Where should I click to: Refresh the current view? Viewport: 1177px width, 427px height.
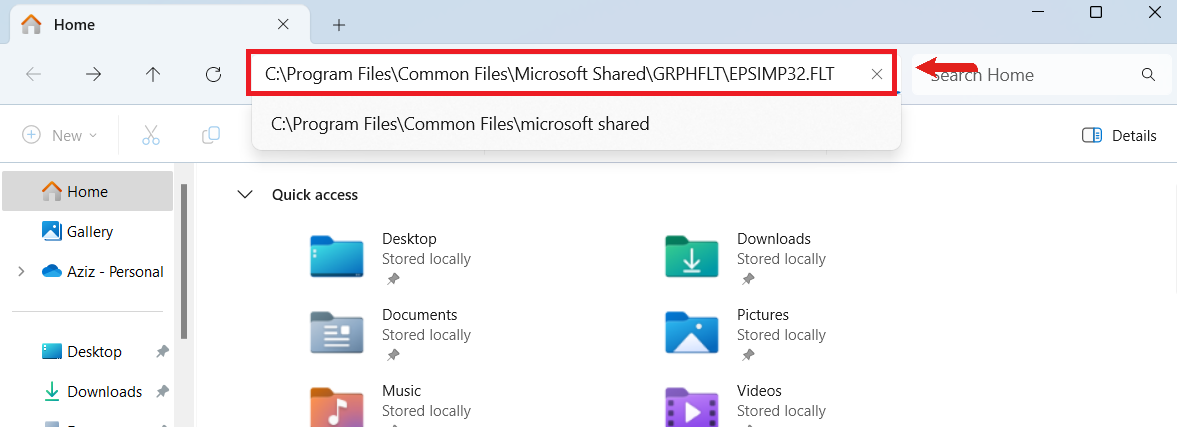tap(213, 74)
